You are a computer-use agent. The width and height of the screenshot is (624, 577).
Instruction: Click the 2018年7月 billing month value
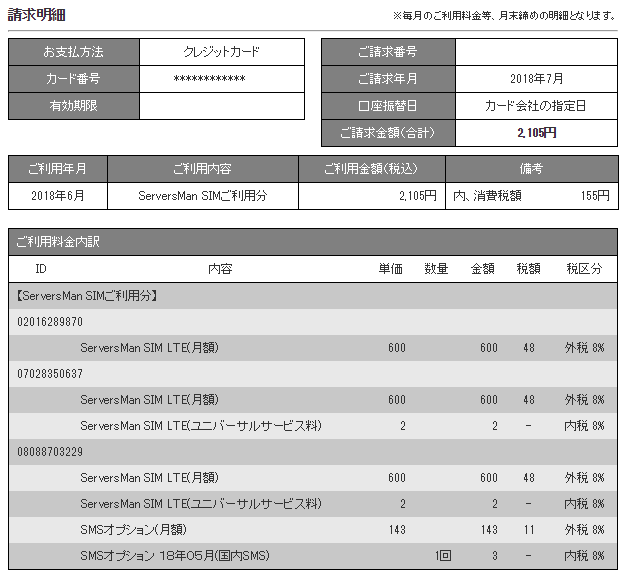point(536,79)
